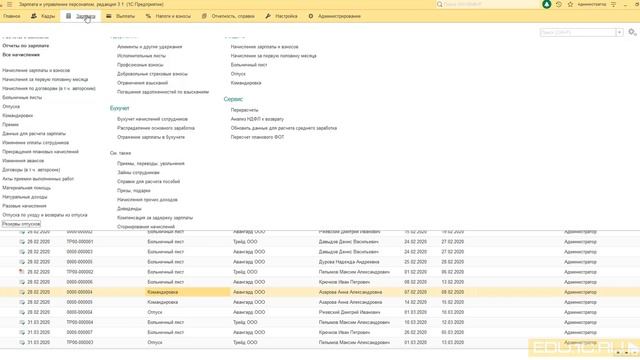The height and width of the screenshot is (360, 640).
Task: Click the Администратор user name in title bar
Action: pos(592,4)
